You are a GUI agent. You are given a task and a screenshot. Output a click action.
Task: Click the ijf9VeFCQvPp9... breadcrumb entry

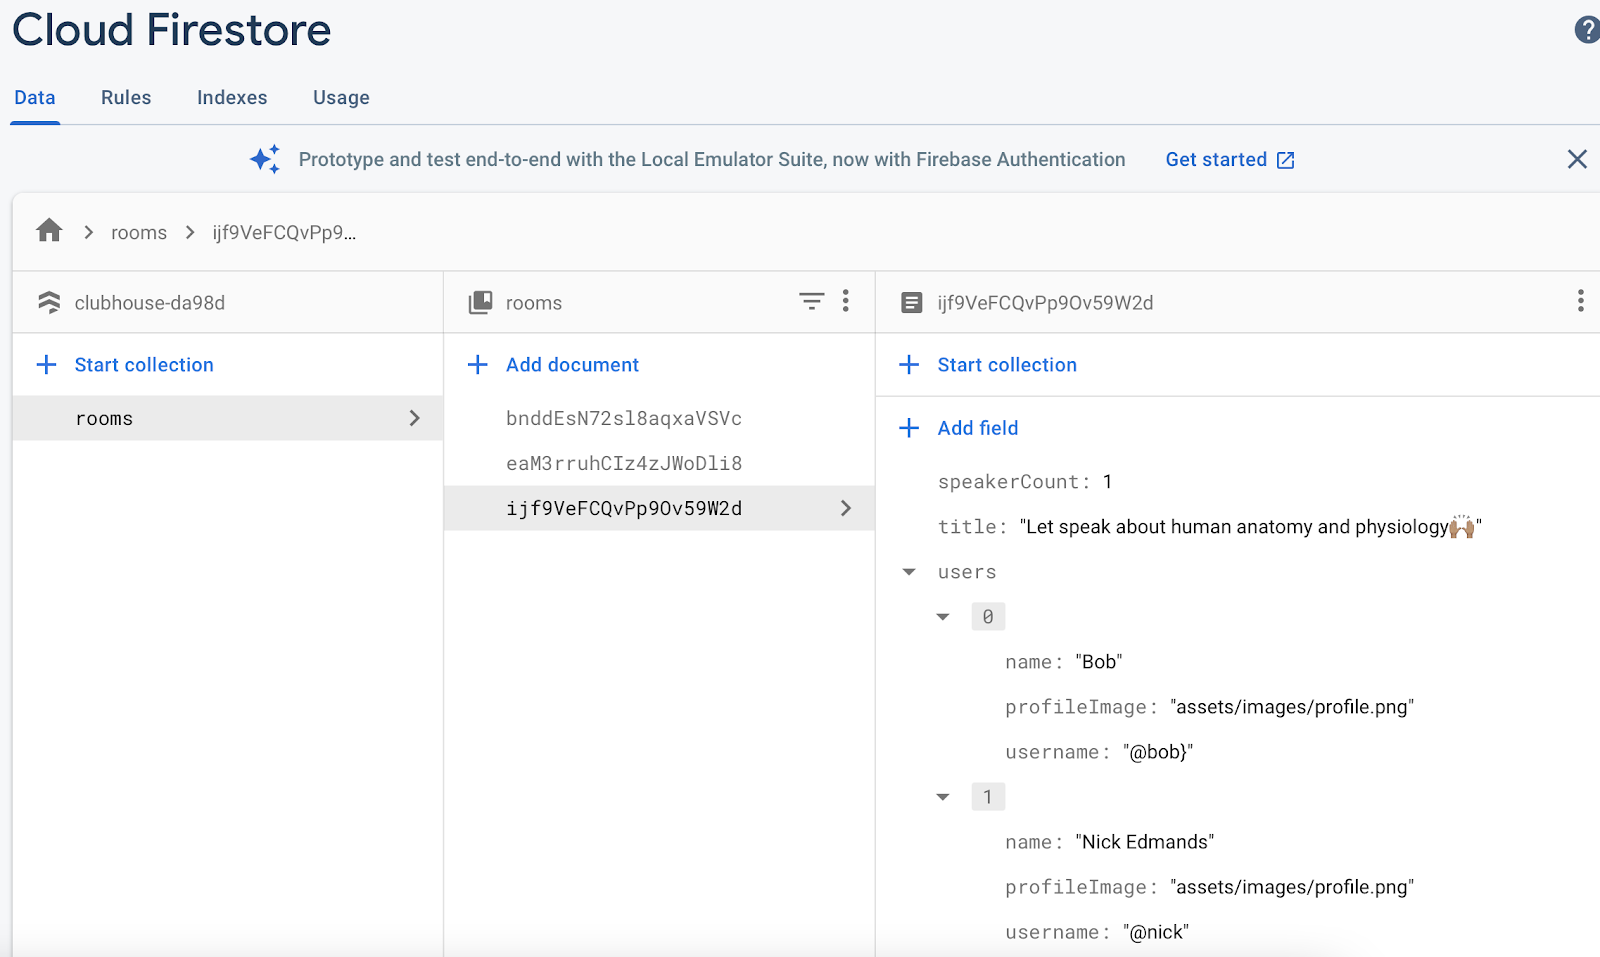tap(284, 232)
